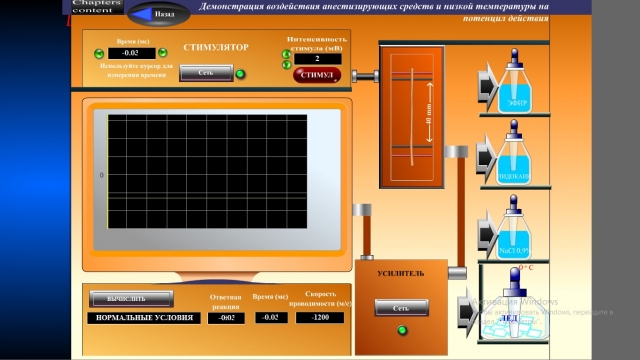Click the red СТИМУЛ button

click(x=317, y=75)
